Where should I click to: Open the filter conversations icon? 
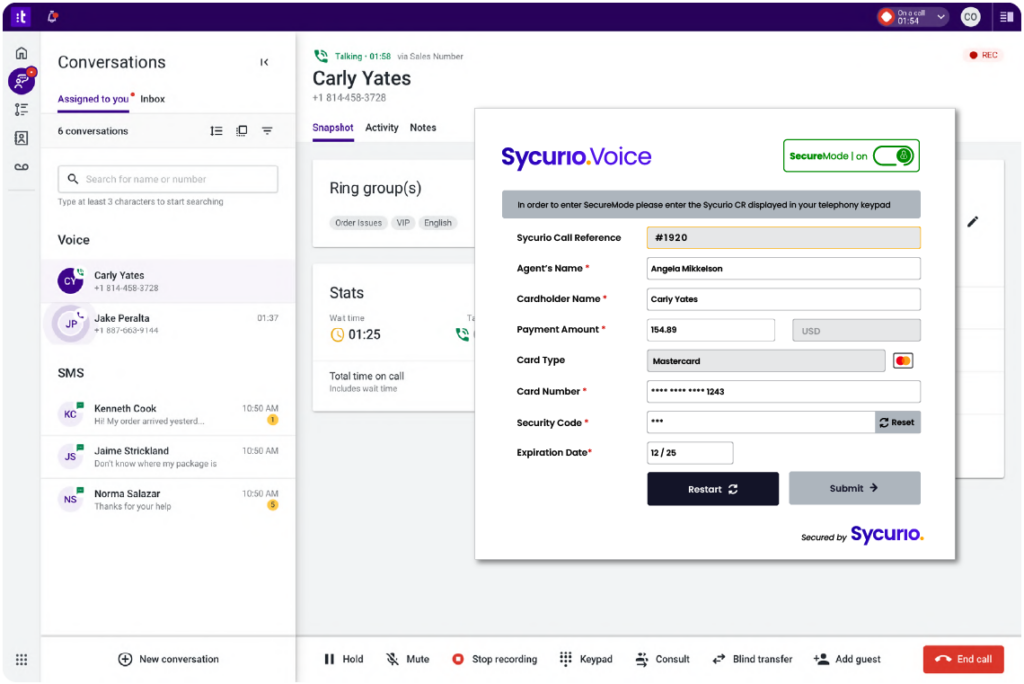(x=267, y=131)
